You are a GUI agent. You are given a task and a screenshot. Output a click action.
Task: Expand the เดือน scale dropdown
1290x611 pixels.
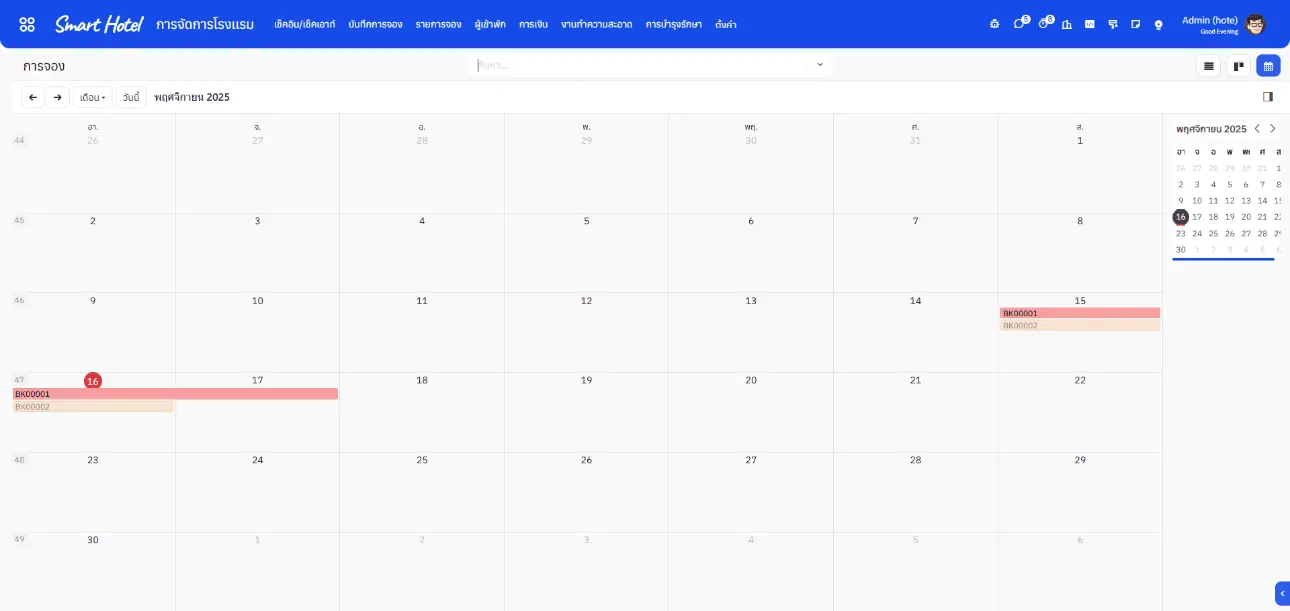point(92,97)
